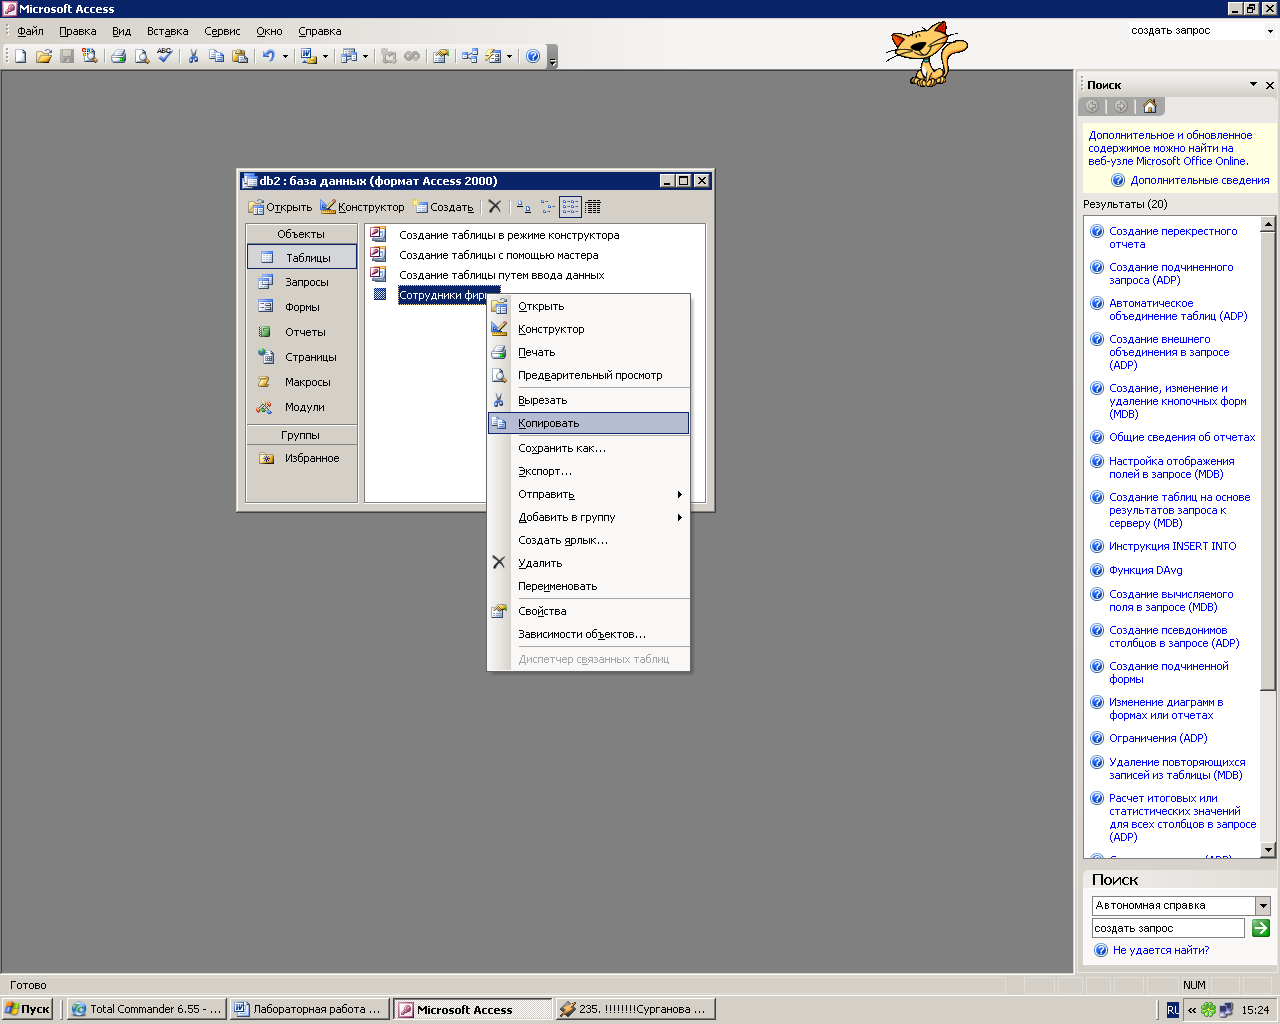This screenshot has height=1024, width=1280.
Task: Click the Access Help question icon
Action: [533, 56]
